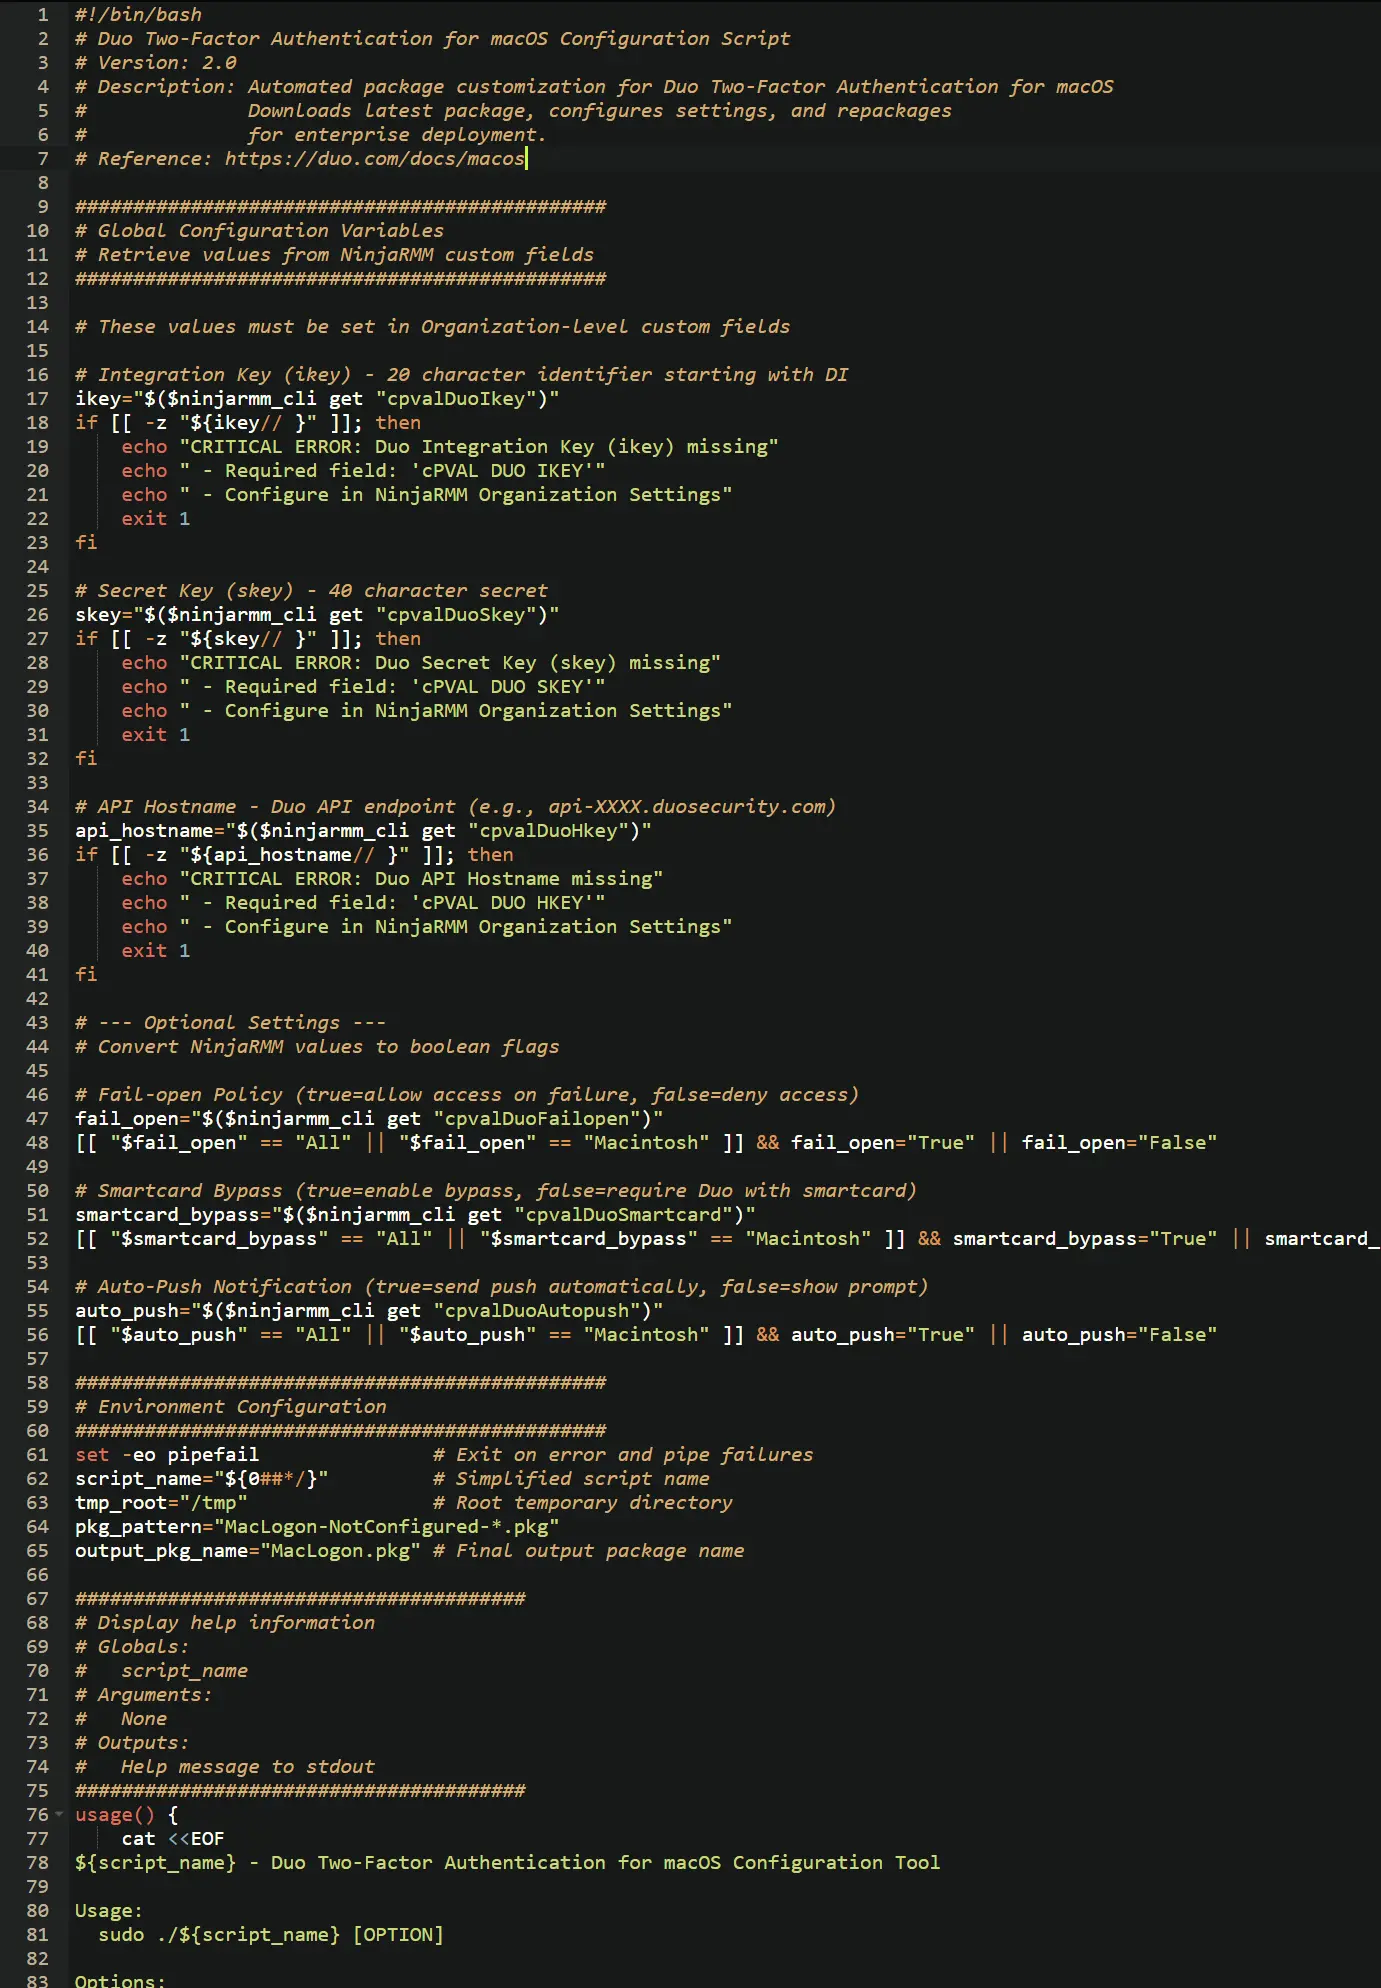
Task: Click the string "cpvalDuoHkey"
Action: click(548, 830)
